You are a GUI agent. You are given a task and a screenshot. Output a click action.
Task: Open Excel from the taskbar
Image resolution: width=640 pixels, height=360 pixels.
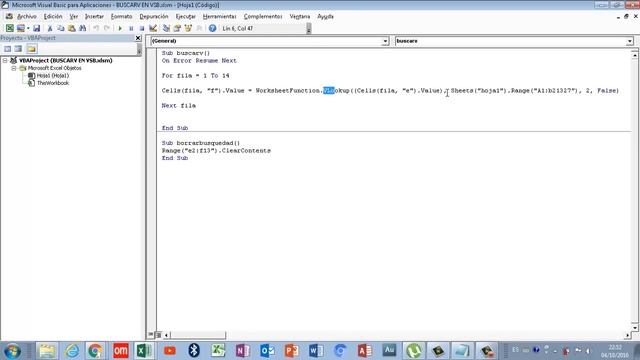coord(144,351)
